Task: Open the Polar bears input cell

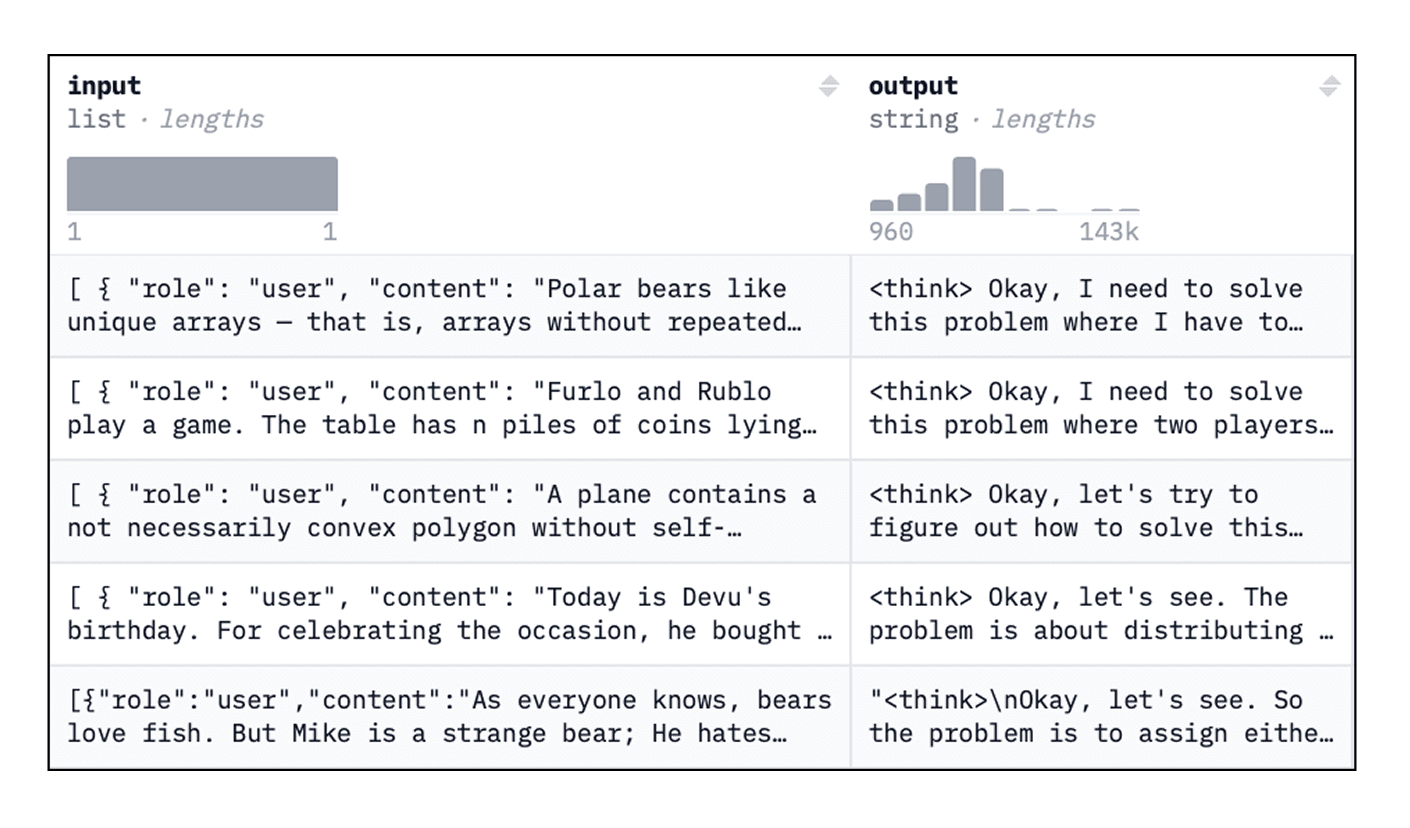Action: [450, 305]
